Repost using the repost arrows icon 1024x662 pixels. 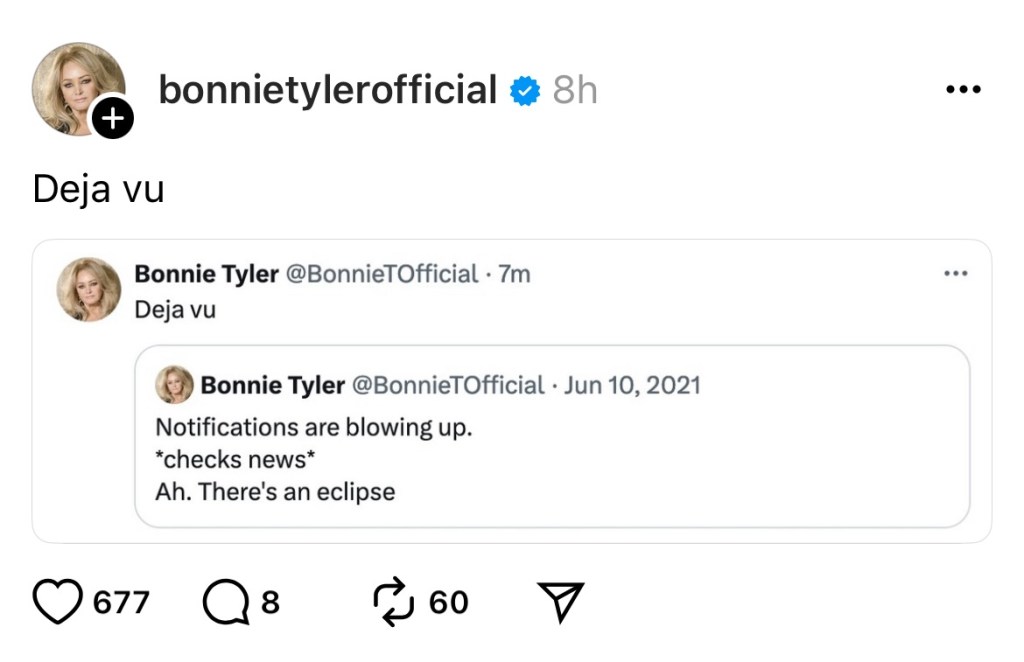(x=394, y=602)
